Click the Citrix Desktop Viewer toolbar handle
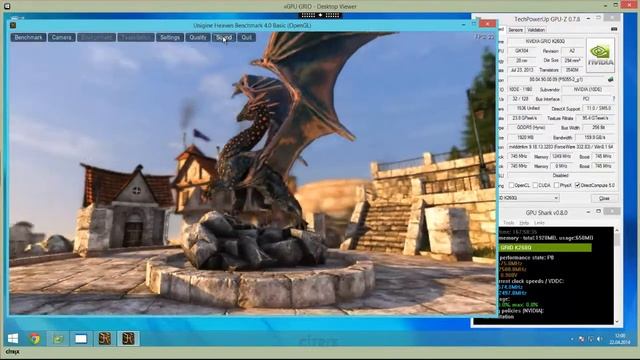Image resolution: width=640 pixels, height=360 pixels. point(320,15)
